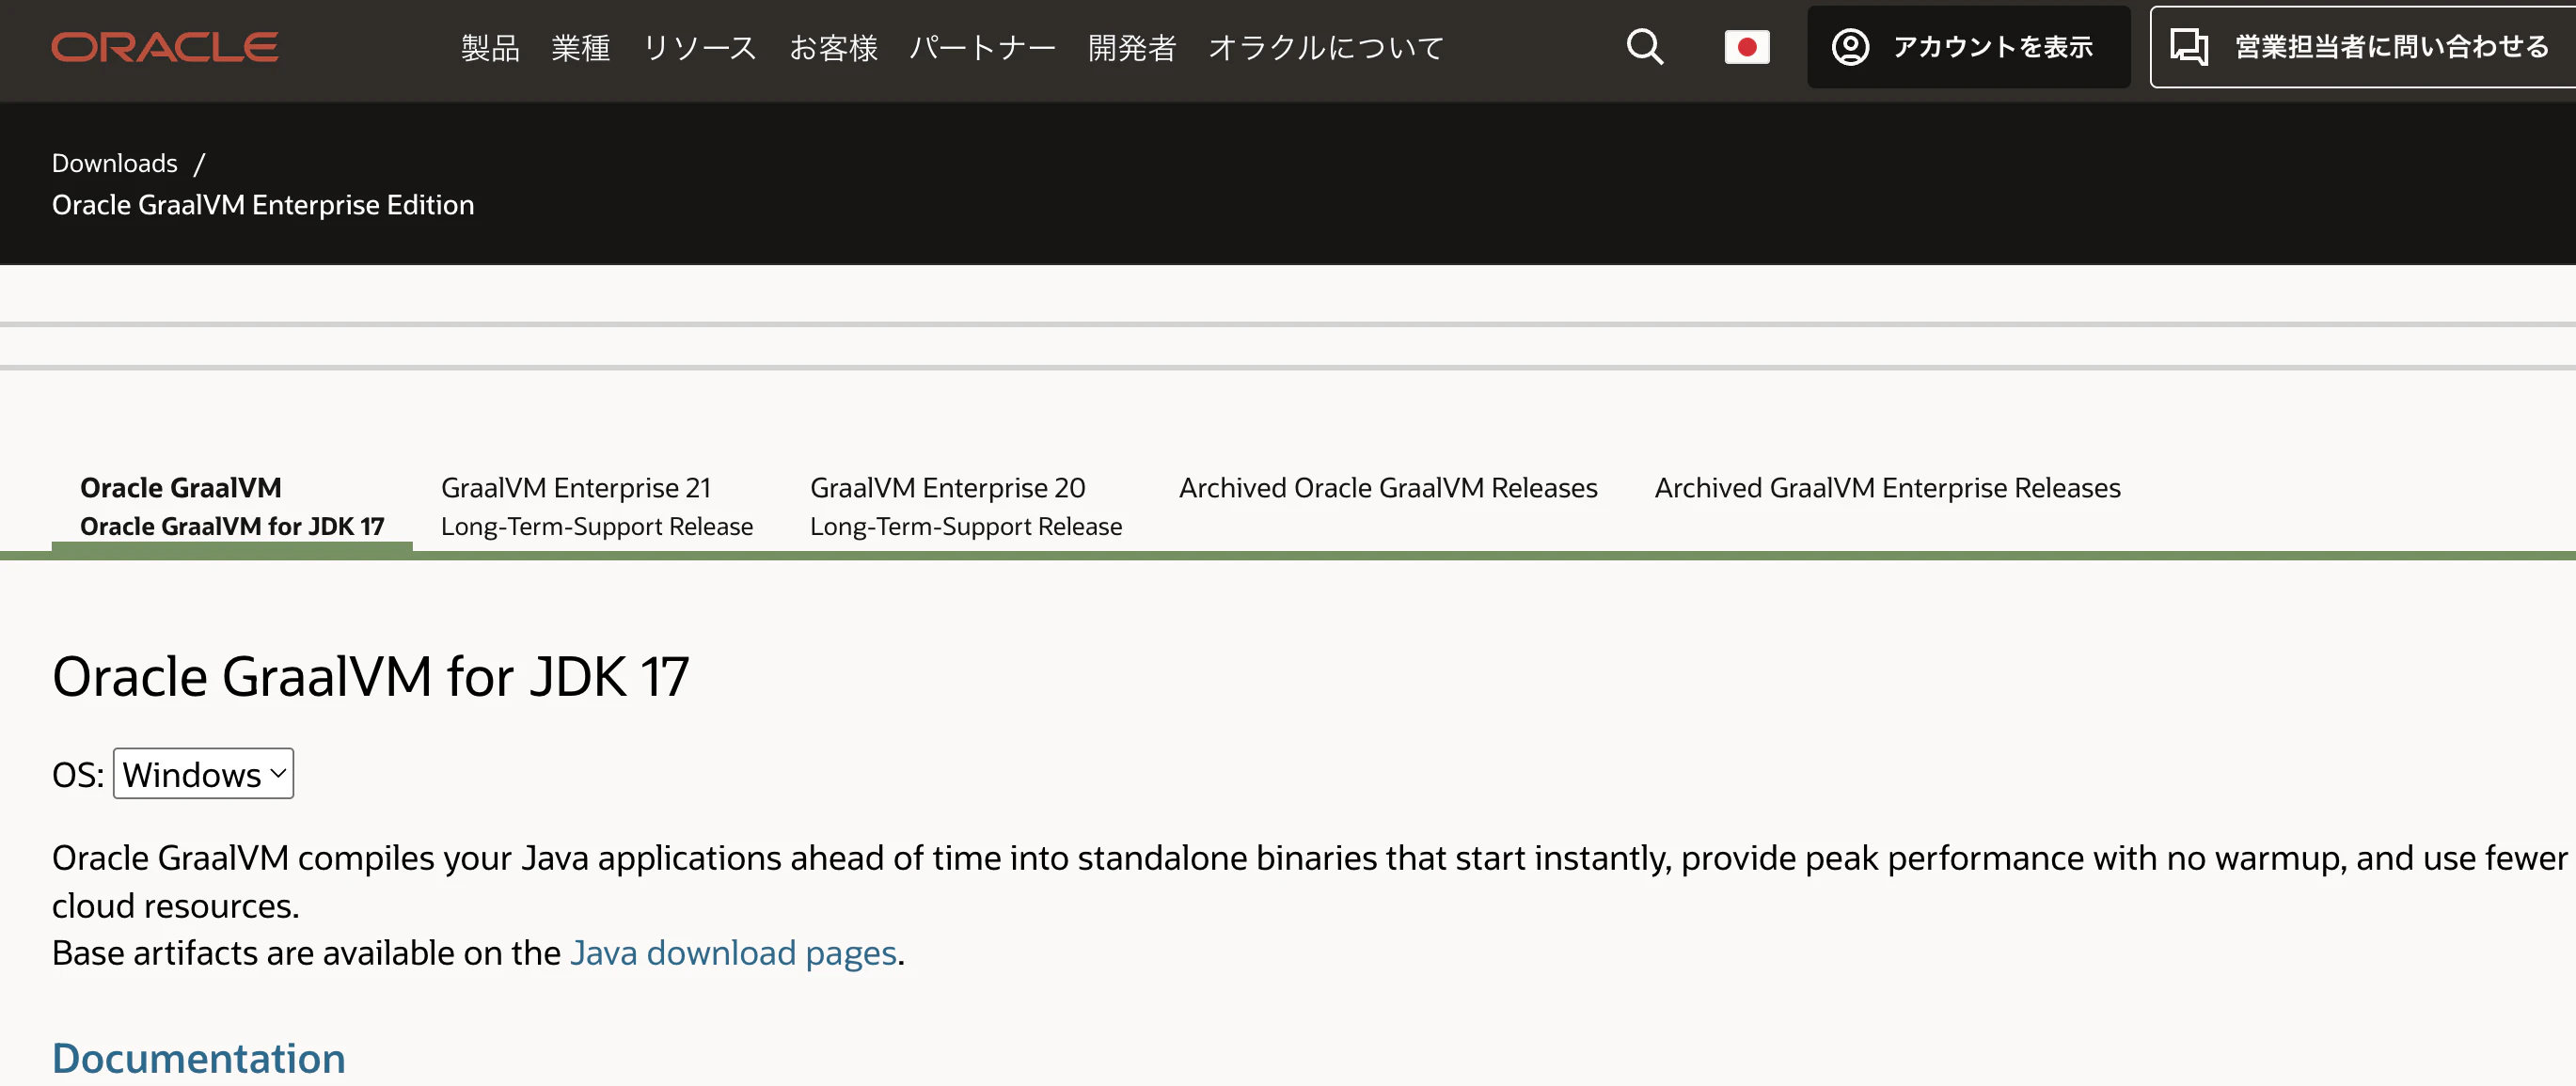Click the アカウントを表示 button
Screen dimensions: 2576x1086
(1968, 47)
